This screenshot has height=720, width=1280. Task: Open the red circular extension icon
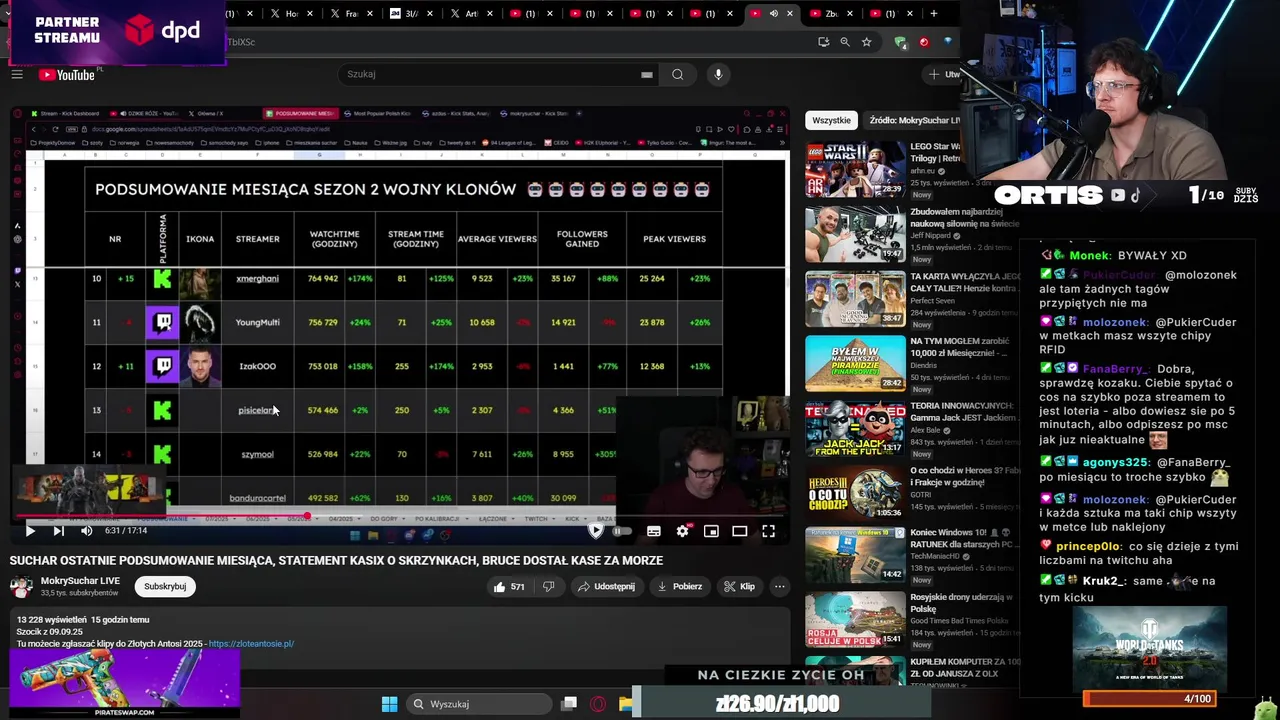pyautogui.click(x=924, y=42)
